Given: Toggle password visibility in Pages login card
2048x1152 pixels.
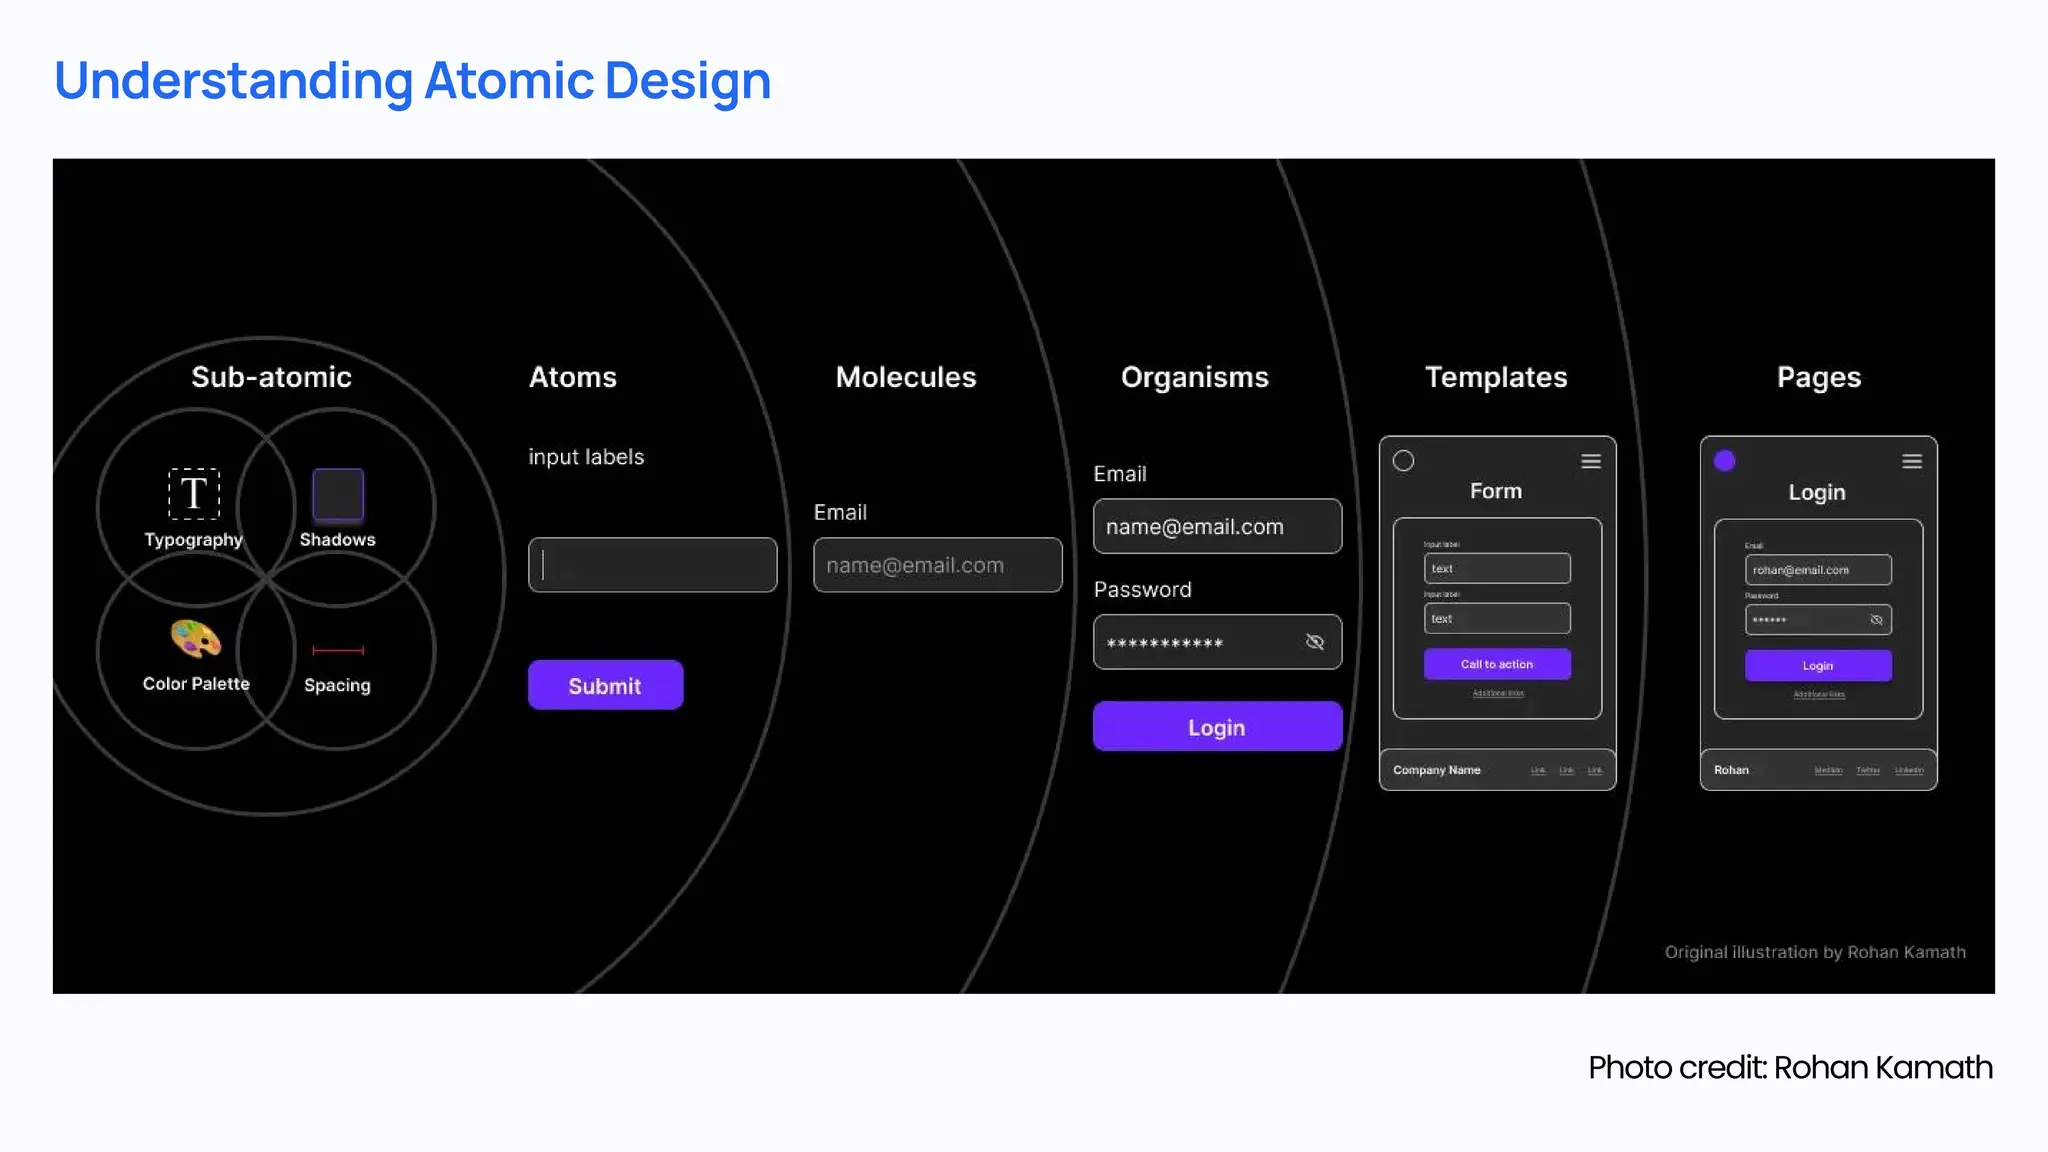Looking at the screenshot, I should click(1876, 620).
